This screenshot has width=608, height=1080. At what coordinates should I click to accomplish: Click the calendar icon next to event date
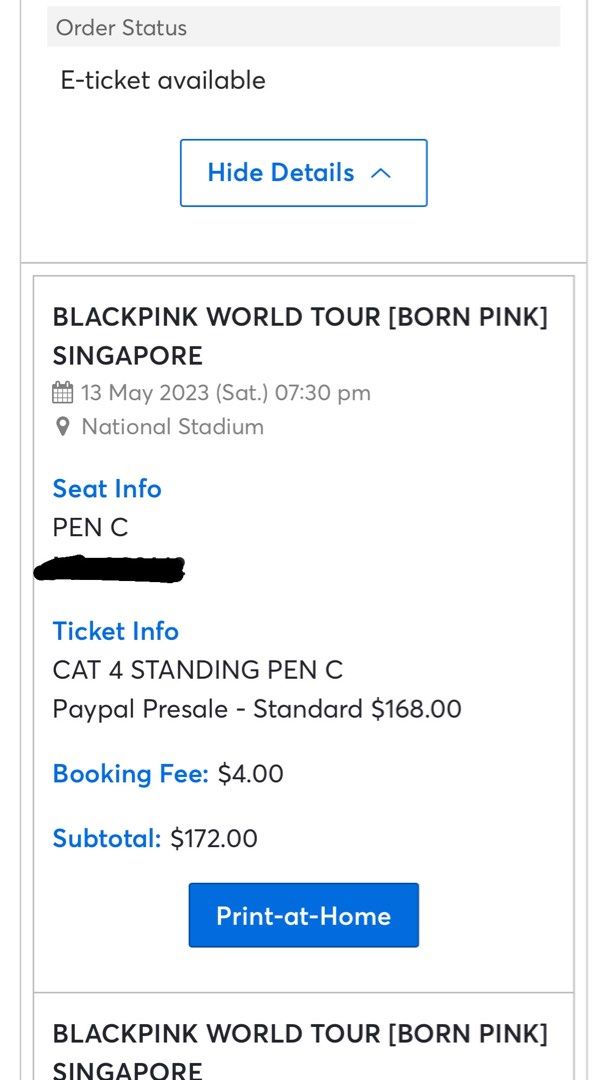(x=63, y=393)
